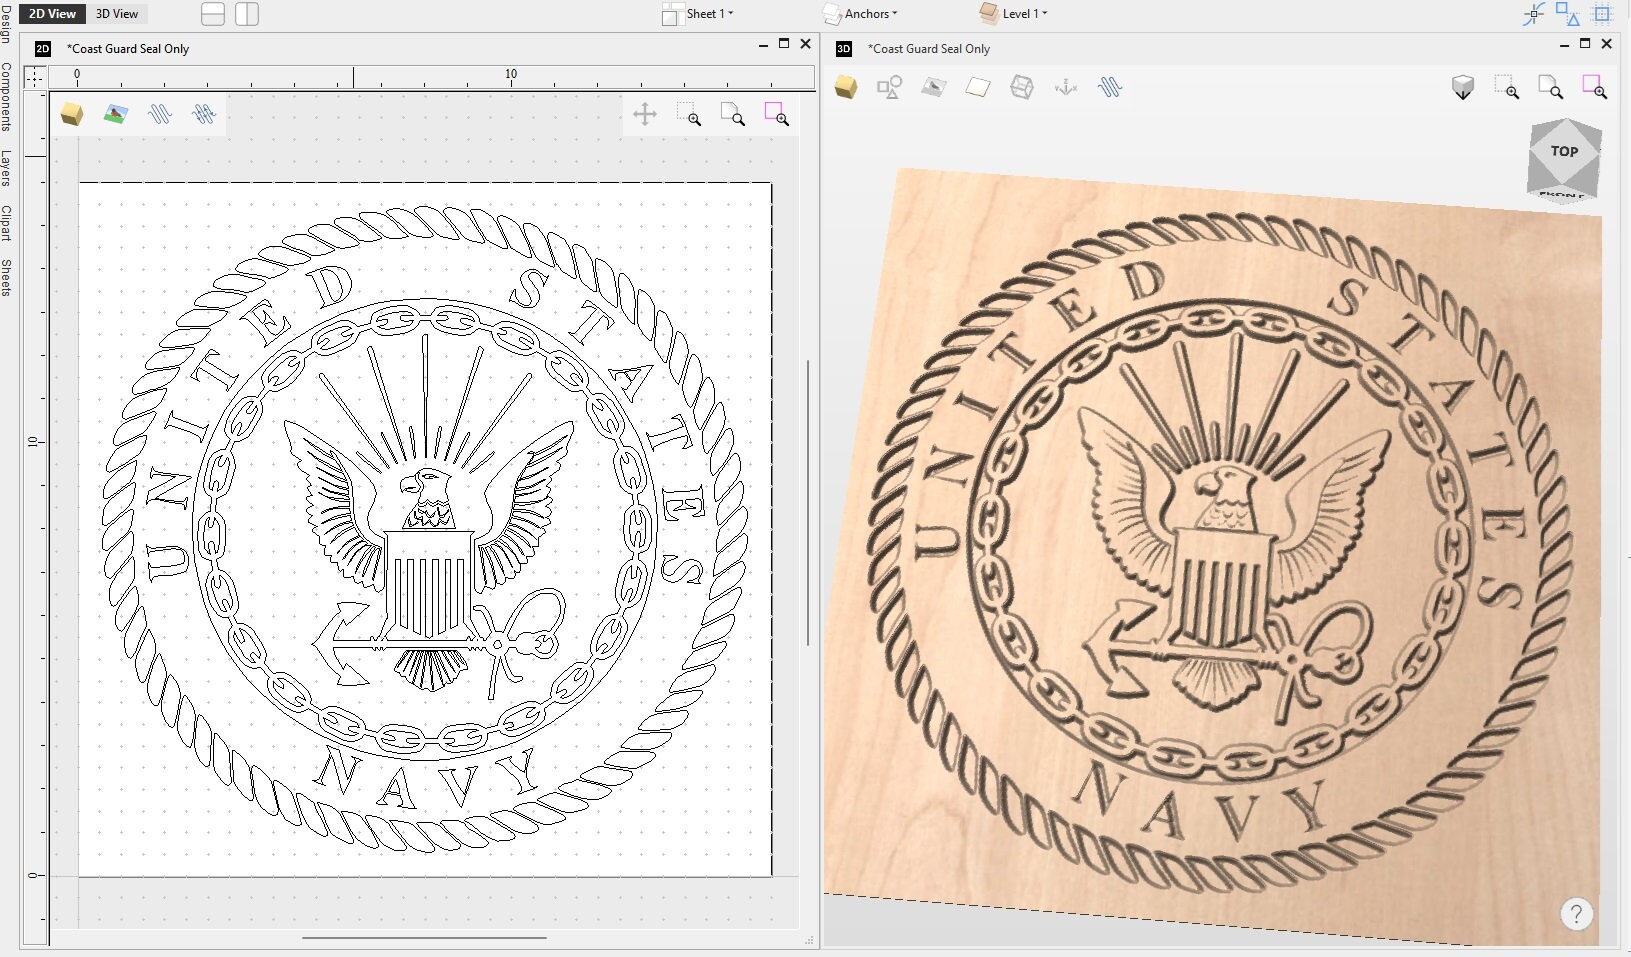Select the set view anchor icon in 3D toolbar
This screenshot has width=1631, height=957.
click(1066, 88)
